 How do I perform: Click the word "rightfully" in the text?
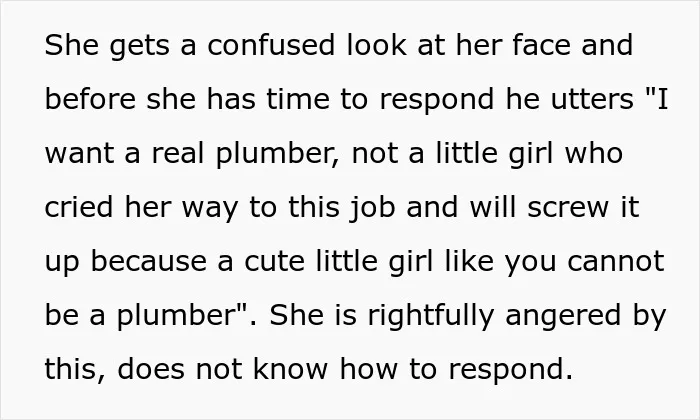click(430, 316)
